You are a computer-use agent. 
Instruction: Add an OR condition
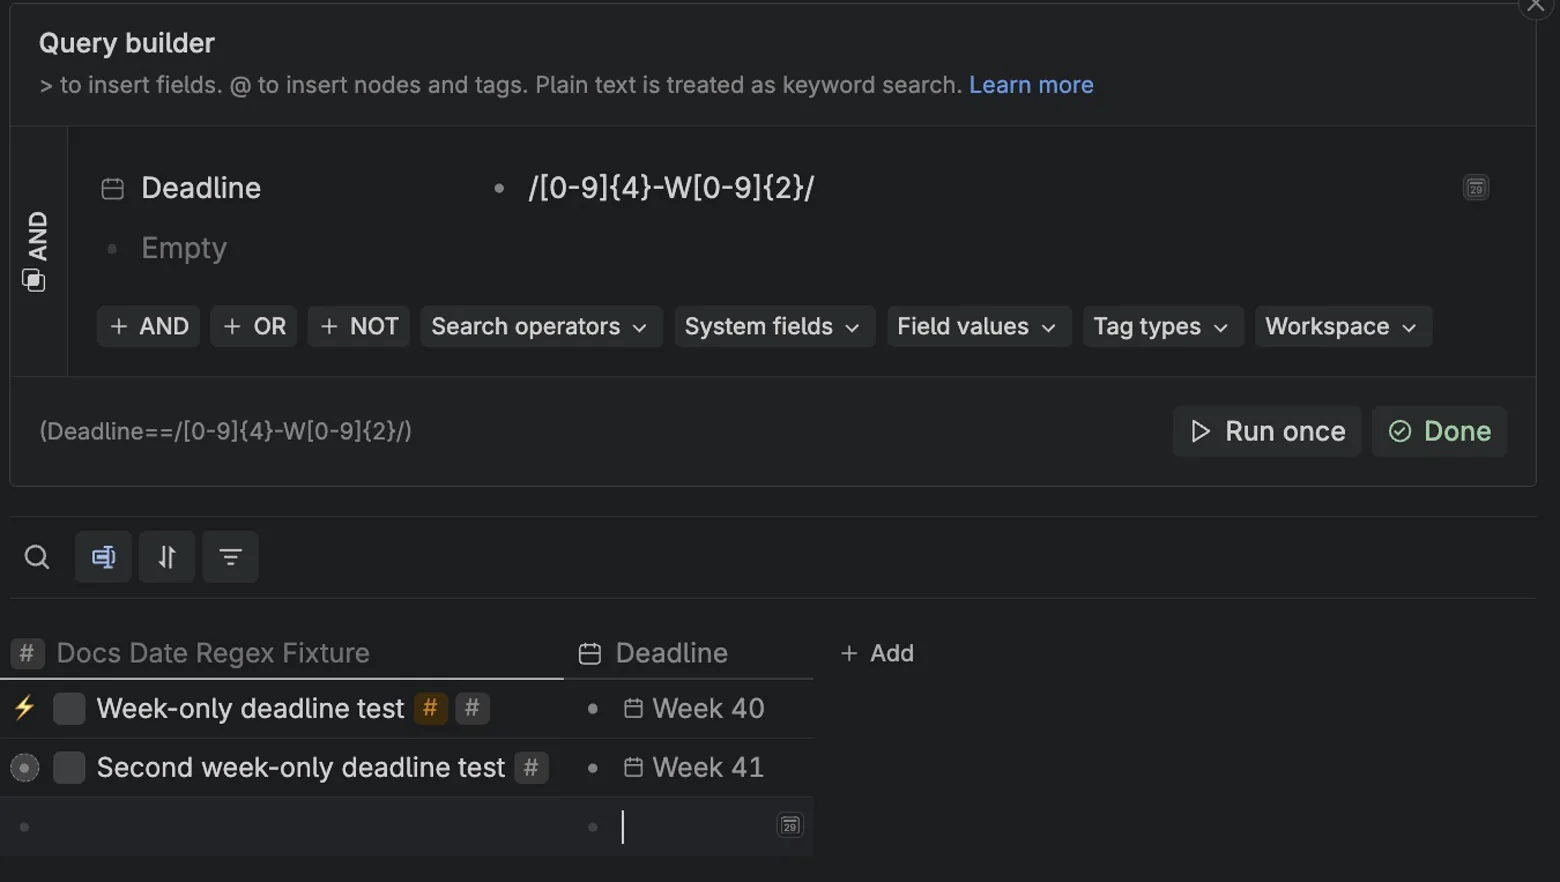pos(254,327)
